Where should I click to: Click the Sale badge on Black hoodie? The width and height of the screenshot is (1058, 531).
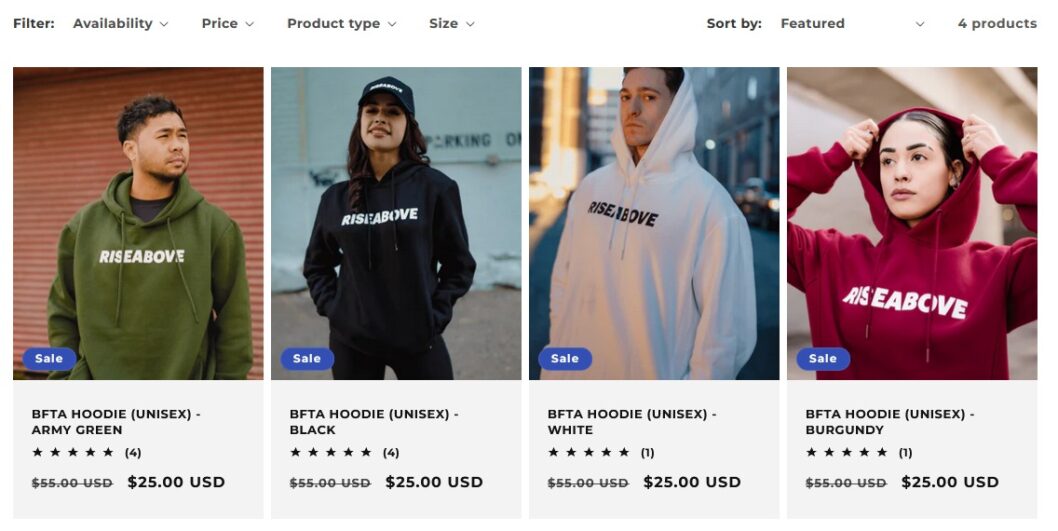(x=307, y=358)
